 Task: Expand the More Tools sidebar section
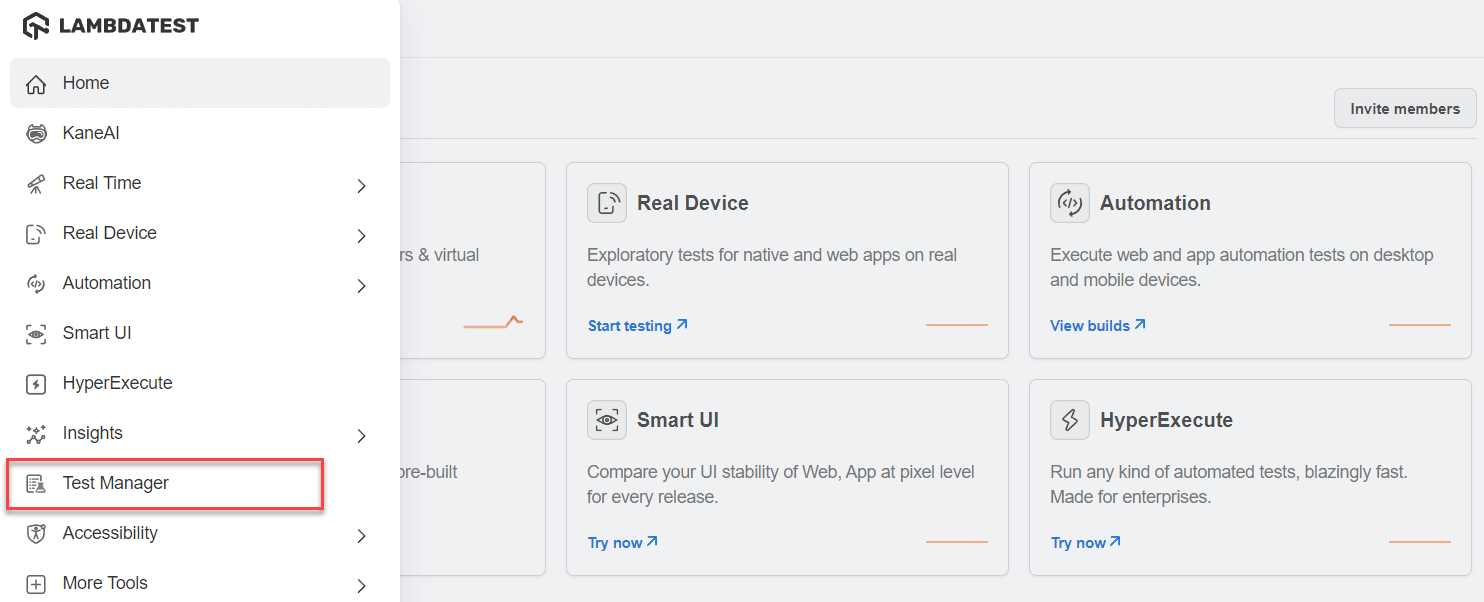pyautogui.click(x=361, y=585)
